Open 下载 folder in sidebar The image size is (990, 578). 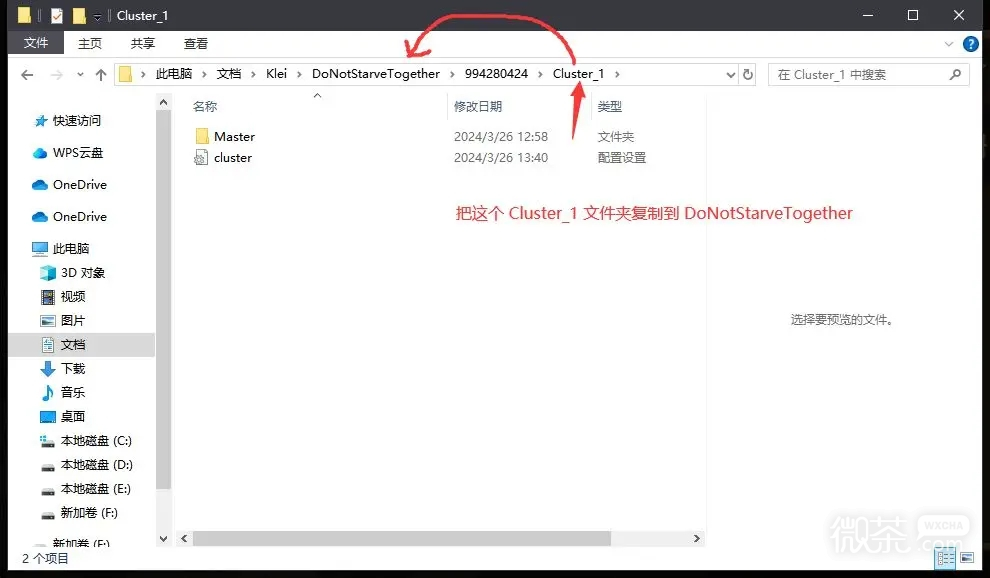(x=73, y=369)
